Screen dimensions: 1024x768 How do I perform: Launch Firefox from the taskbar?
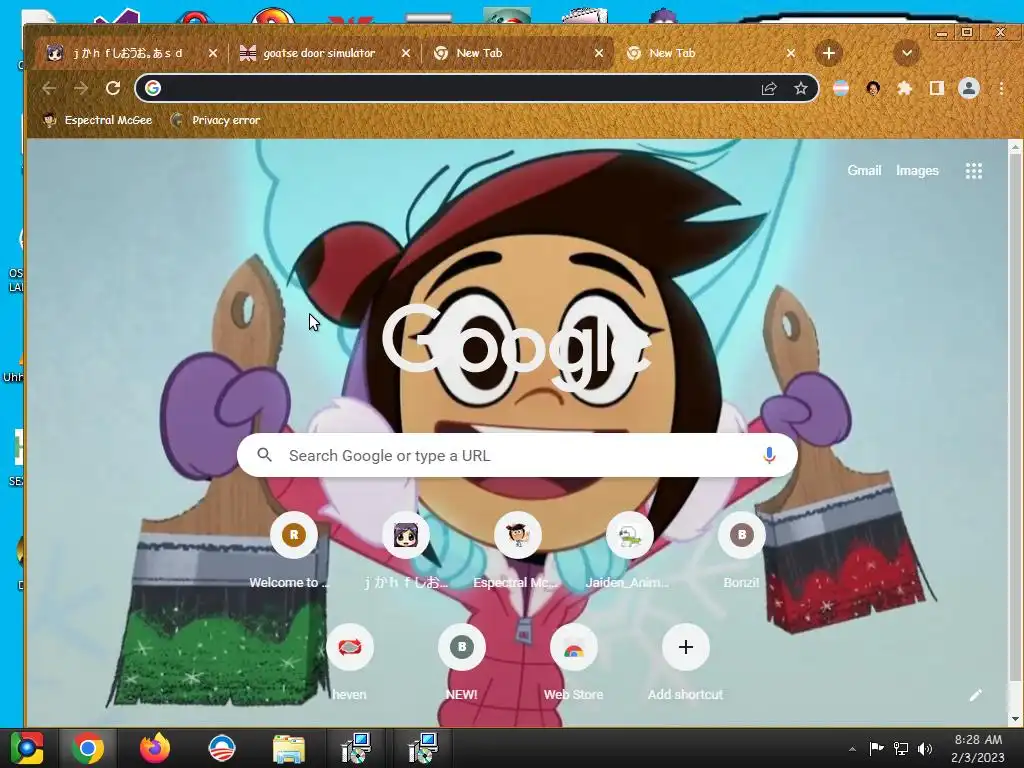tap(155, 748)
